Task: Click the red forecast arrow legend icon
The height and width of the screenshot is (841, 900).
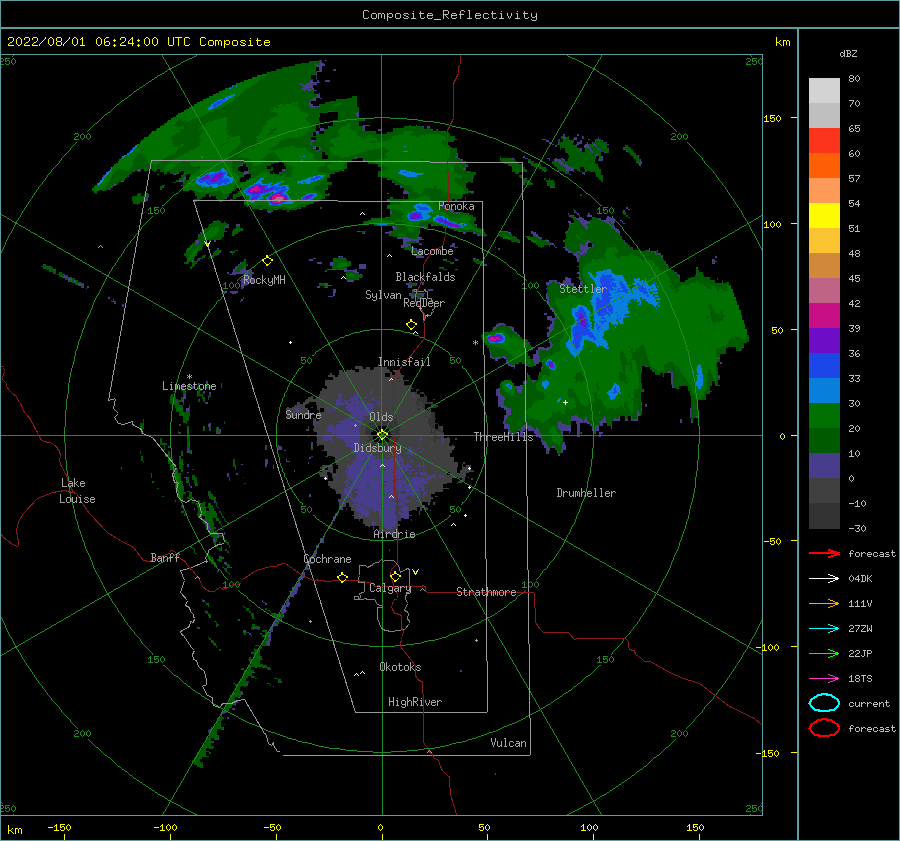Action: tap(824, 553)
